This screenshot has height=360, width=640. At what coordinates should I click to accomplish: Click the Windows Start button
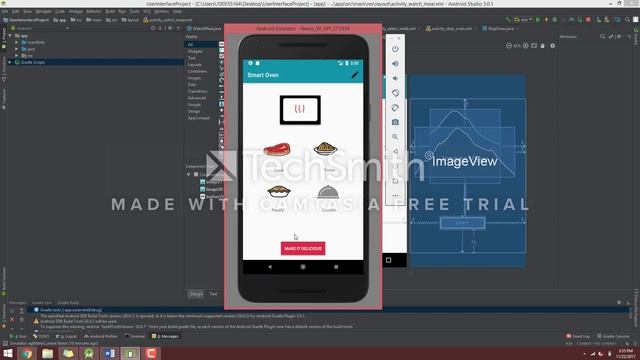(8, 353)
